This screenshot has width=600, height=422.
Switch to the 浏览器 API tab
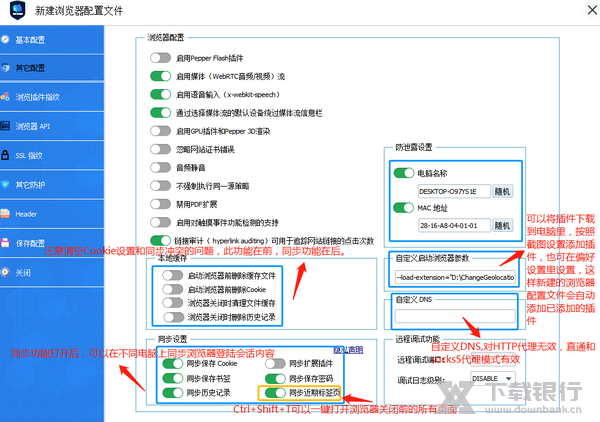pyautogui.click(x=33, y=126)
